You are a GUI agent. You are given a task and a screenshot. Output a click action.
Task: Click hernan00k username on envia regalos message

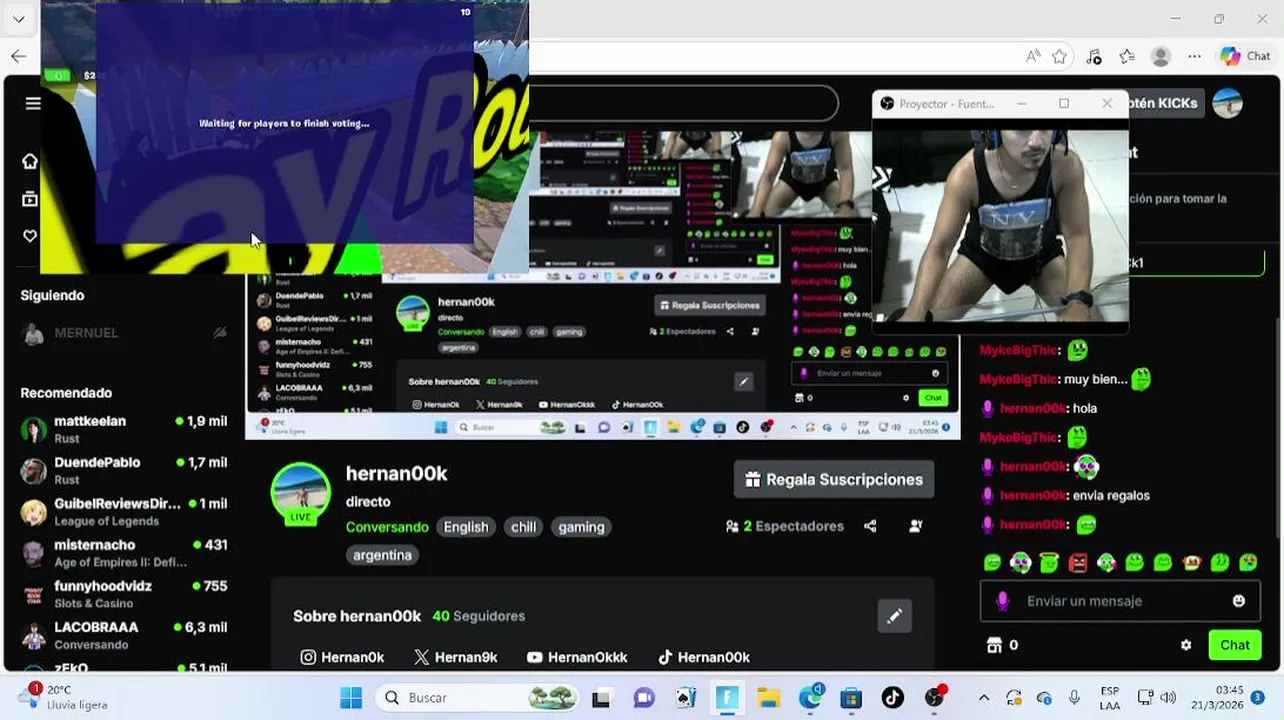[x=1034, y=495]
